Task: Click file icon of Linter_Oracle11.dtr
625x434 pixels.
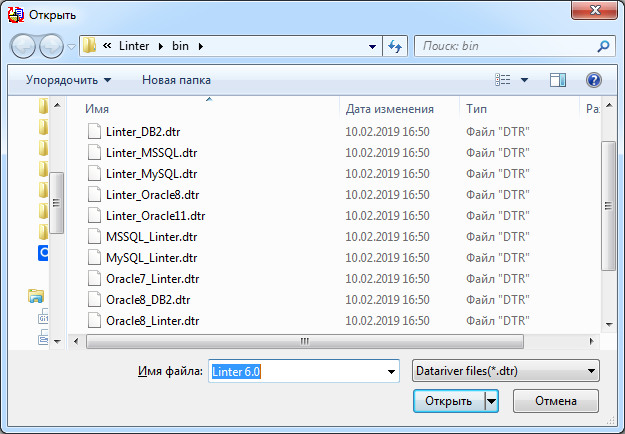Action: (94, 216)
